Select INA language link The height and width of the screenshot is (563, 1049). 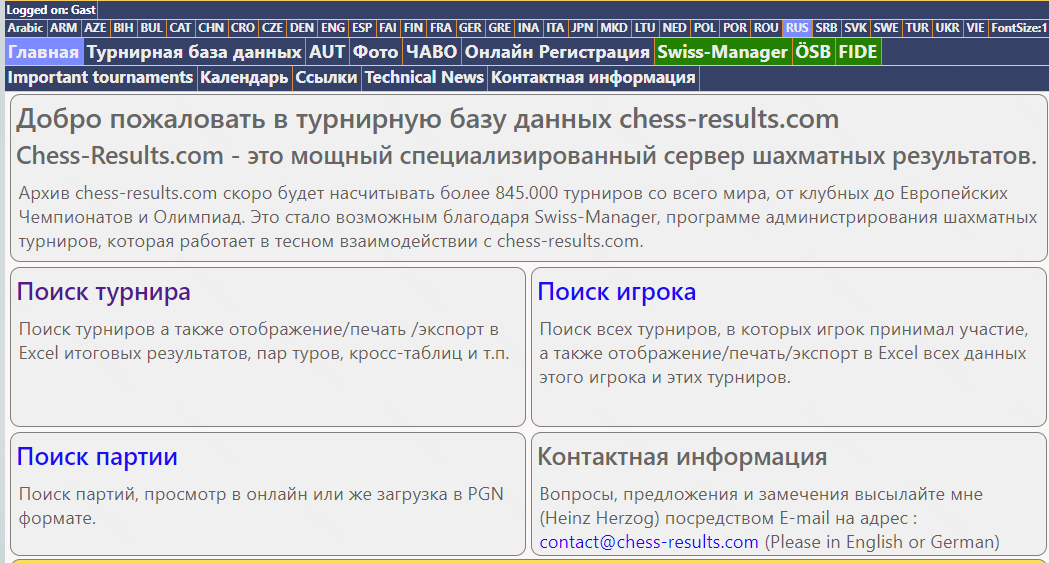click(x=529, y=28)
